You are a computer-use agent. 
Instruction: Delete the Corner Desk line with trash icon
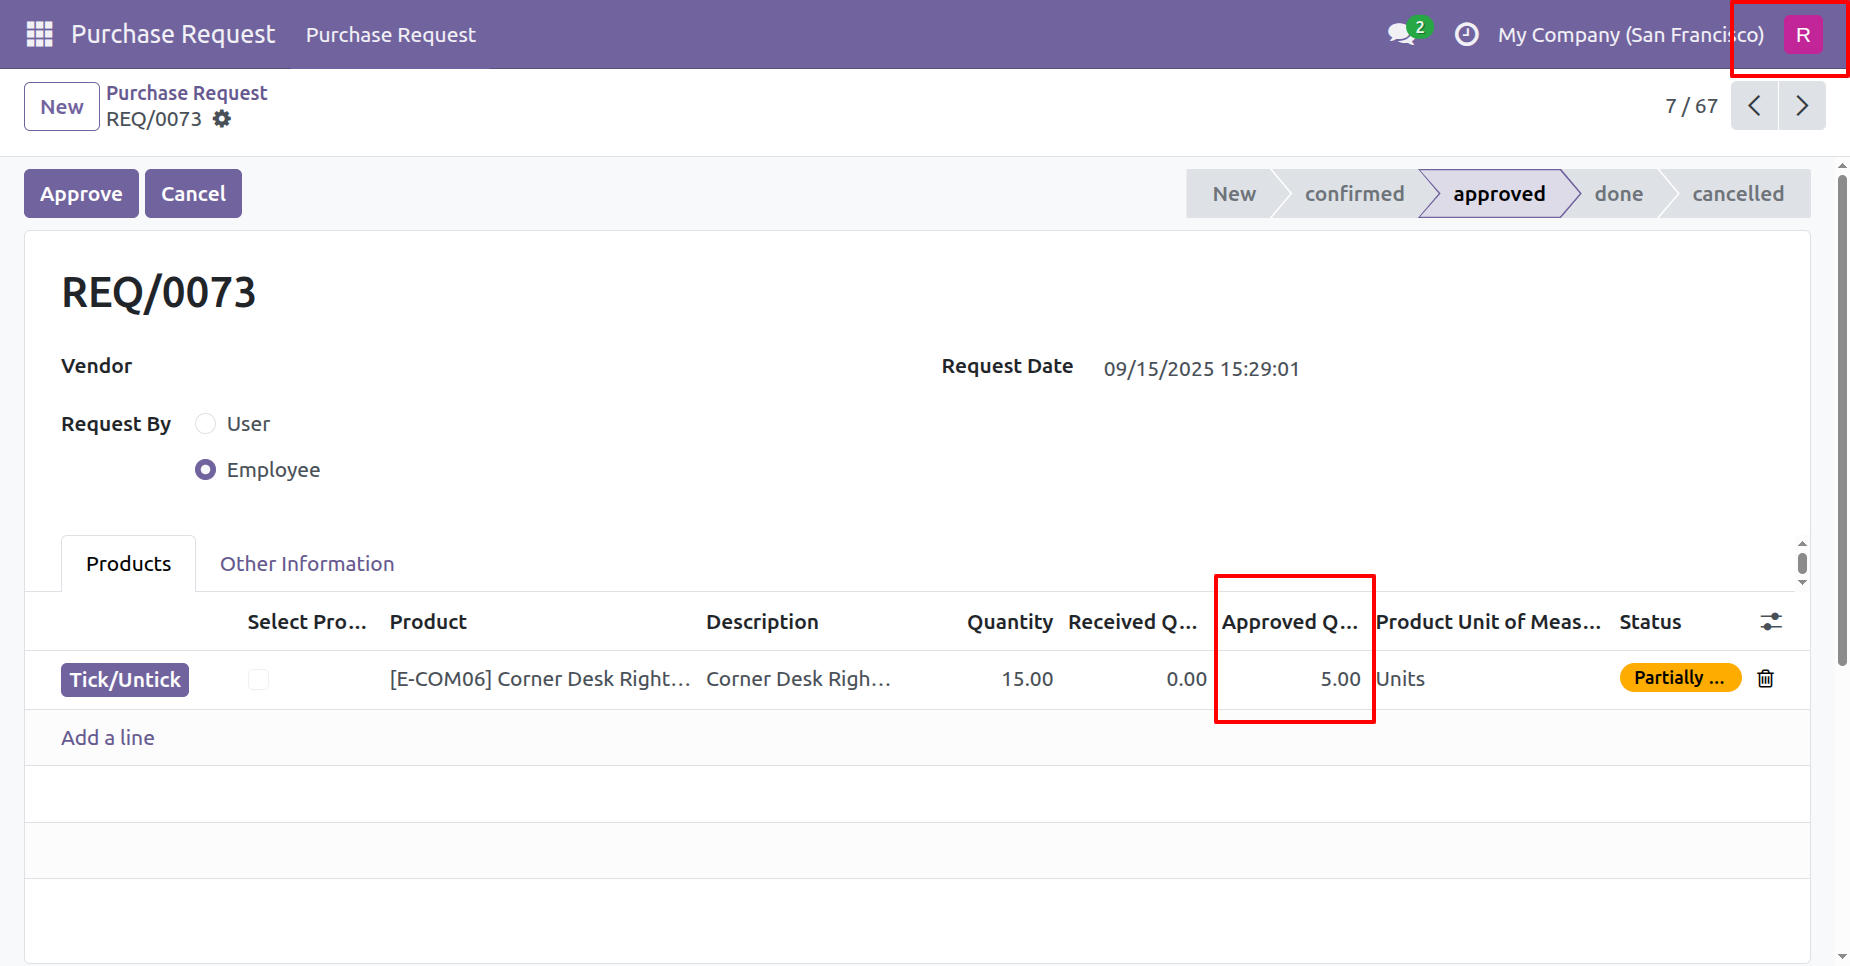(x=1765, y=679)
